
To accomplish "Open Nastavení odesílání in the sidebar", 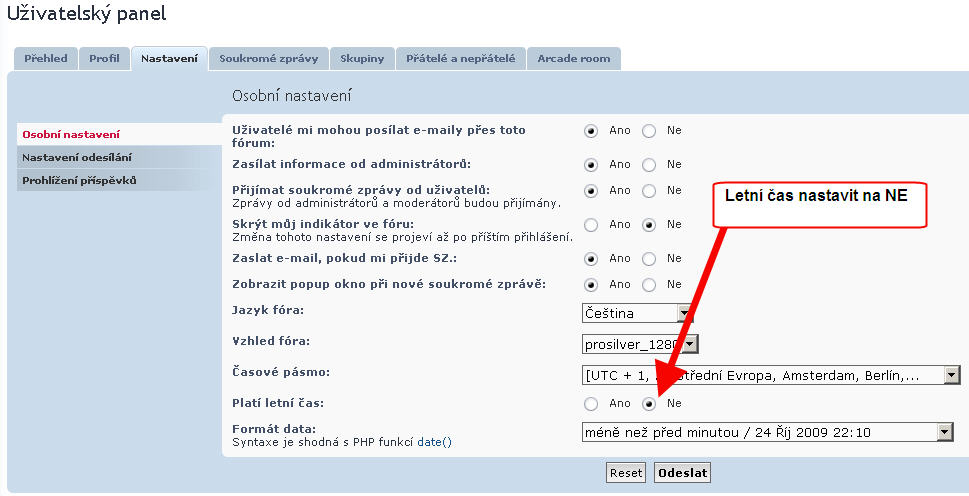I will [x=77, y=157].
